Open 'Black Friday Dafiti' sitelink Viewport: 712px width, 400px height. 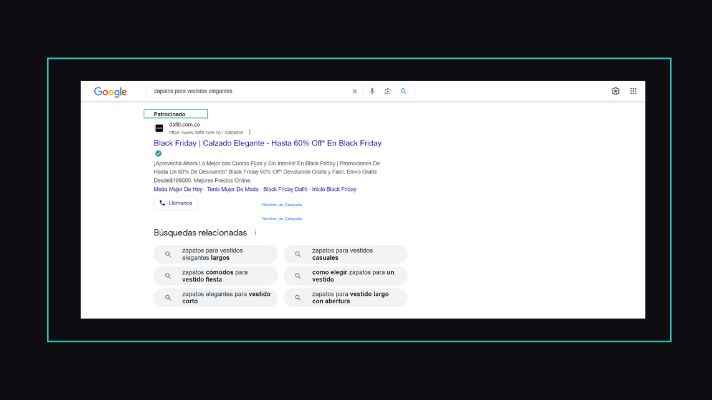click(x=285, y=189)
